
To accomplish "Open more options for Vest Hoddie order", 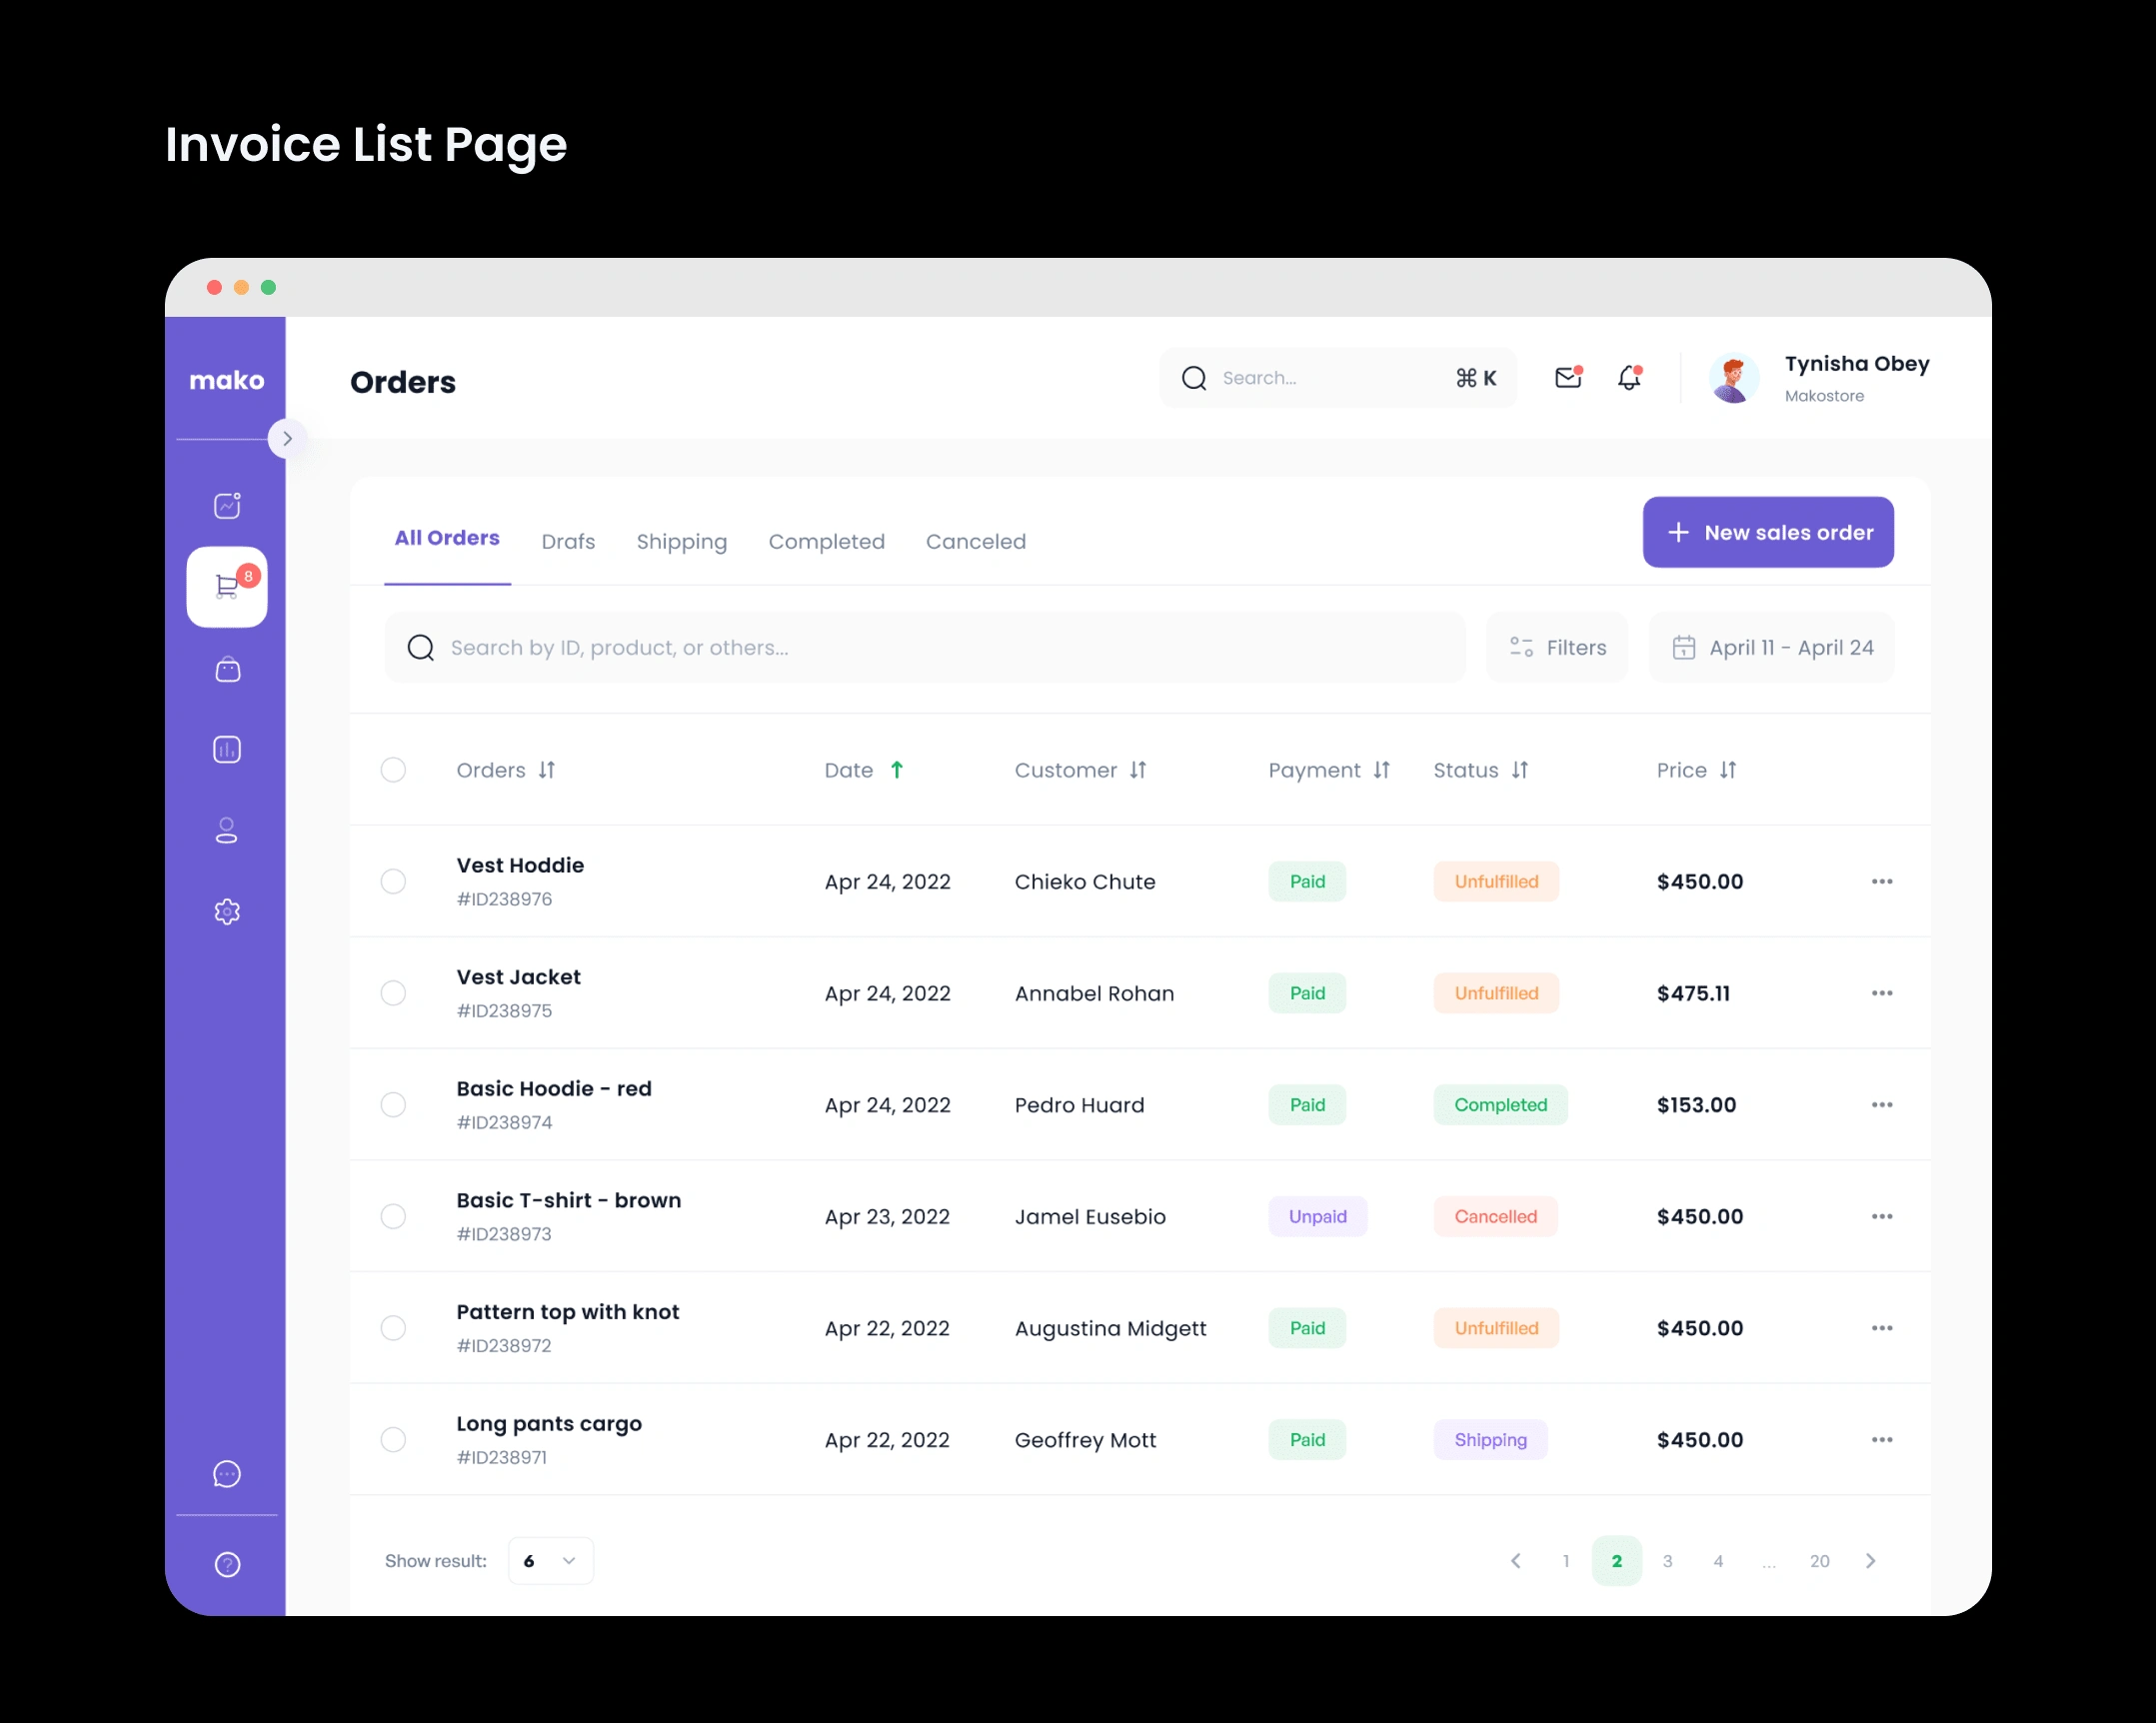I will [1882, 881].
